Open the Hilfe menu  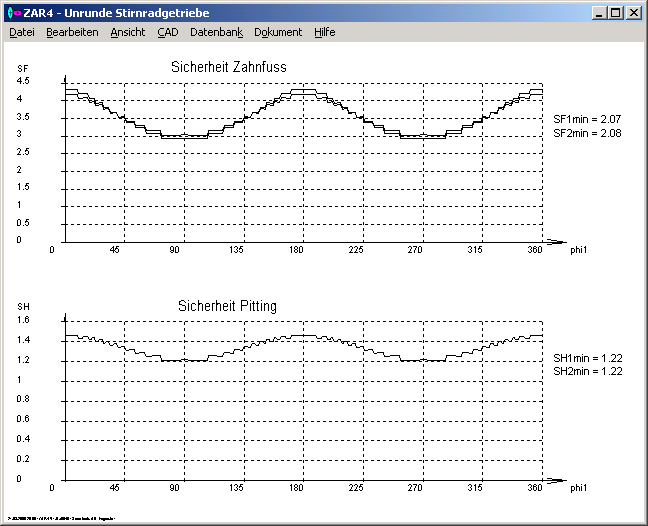[x=324, y=32]
